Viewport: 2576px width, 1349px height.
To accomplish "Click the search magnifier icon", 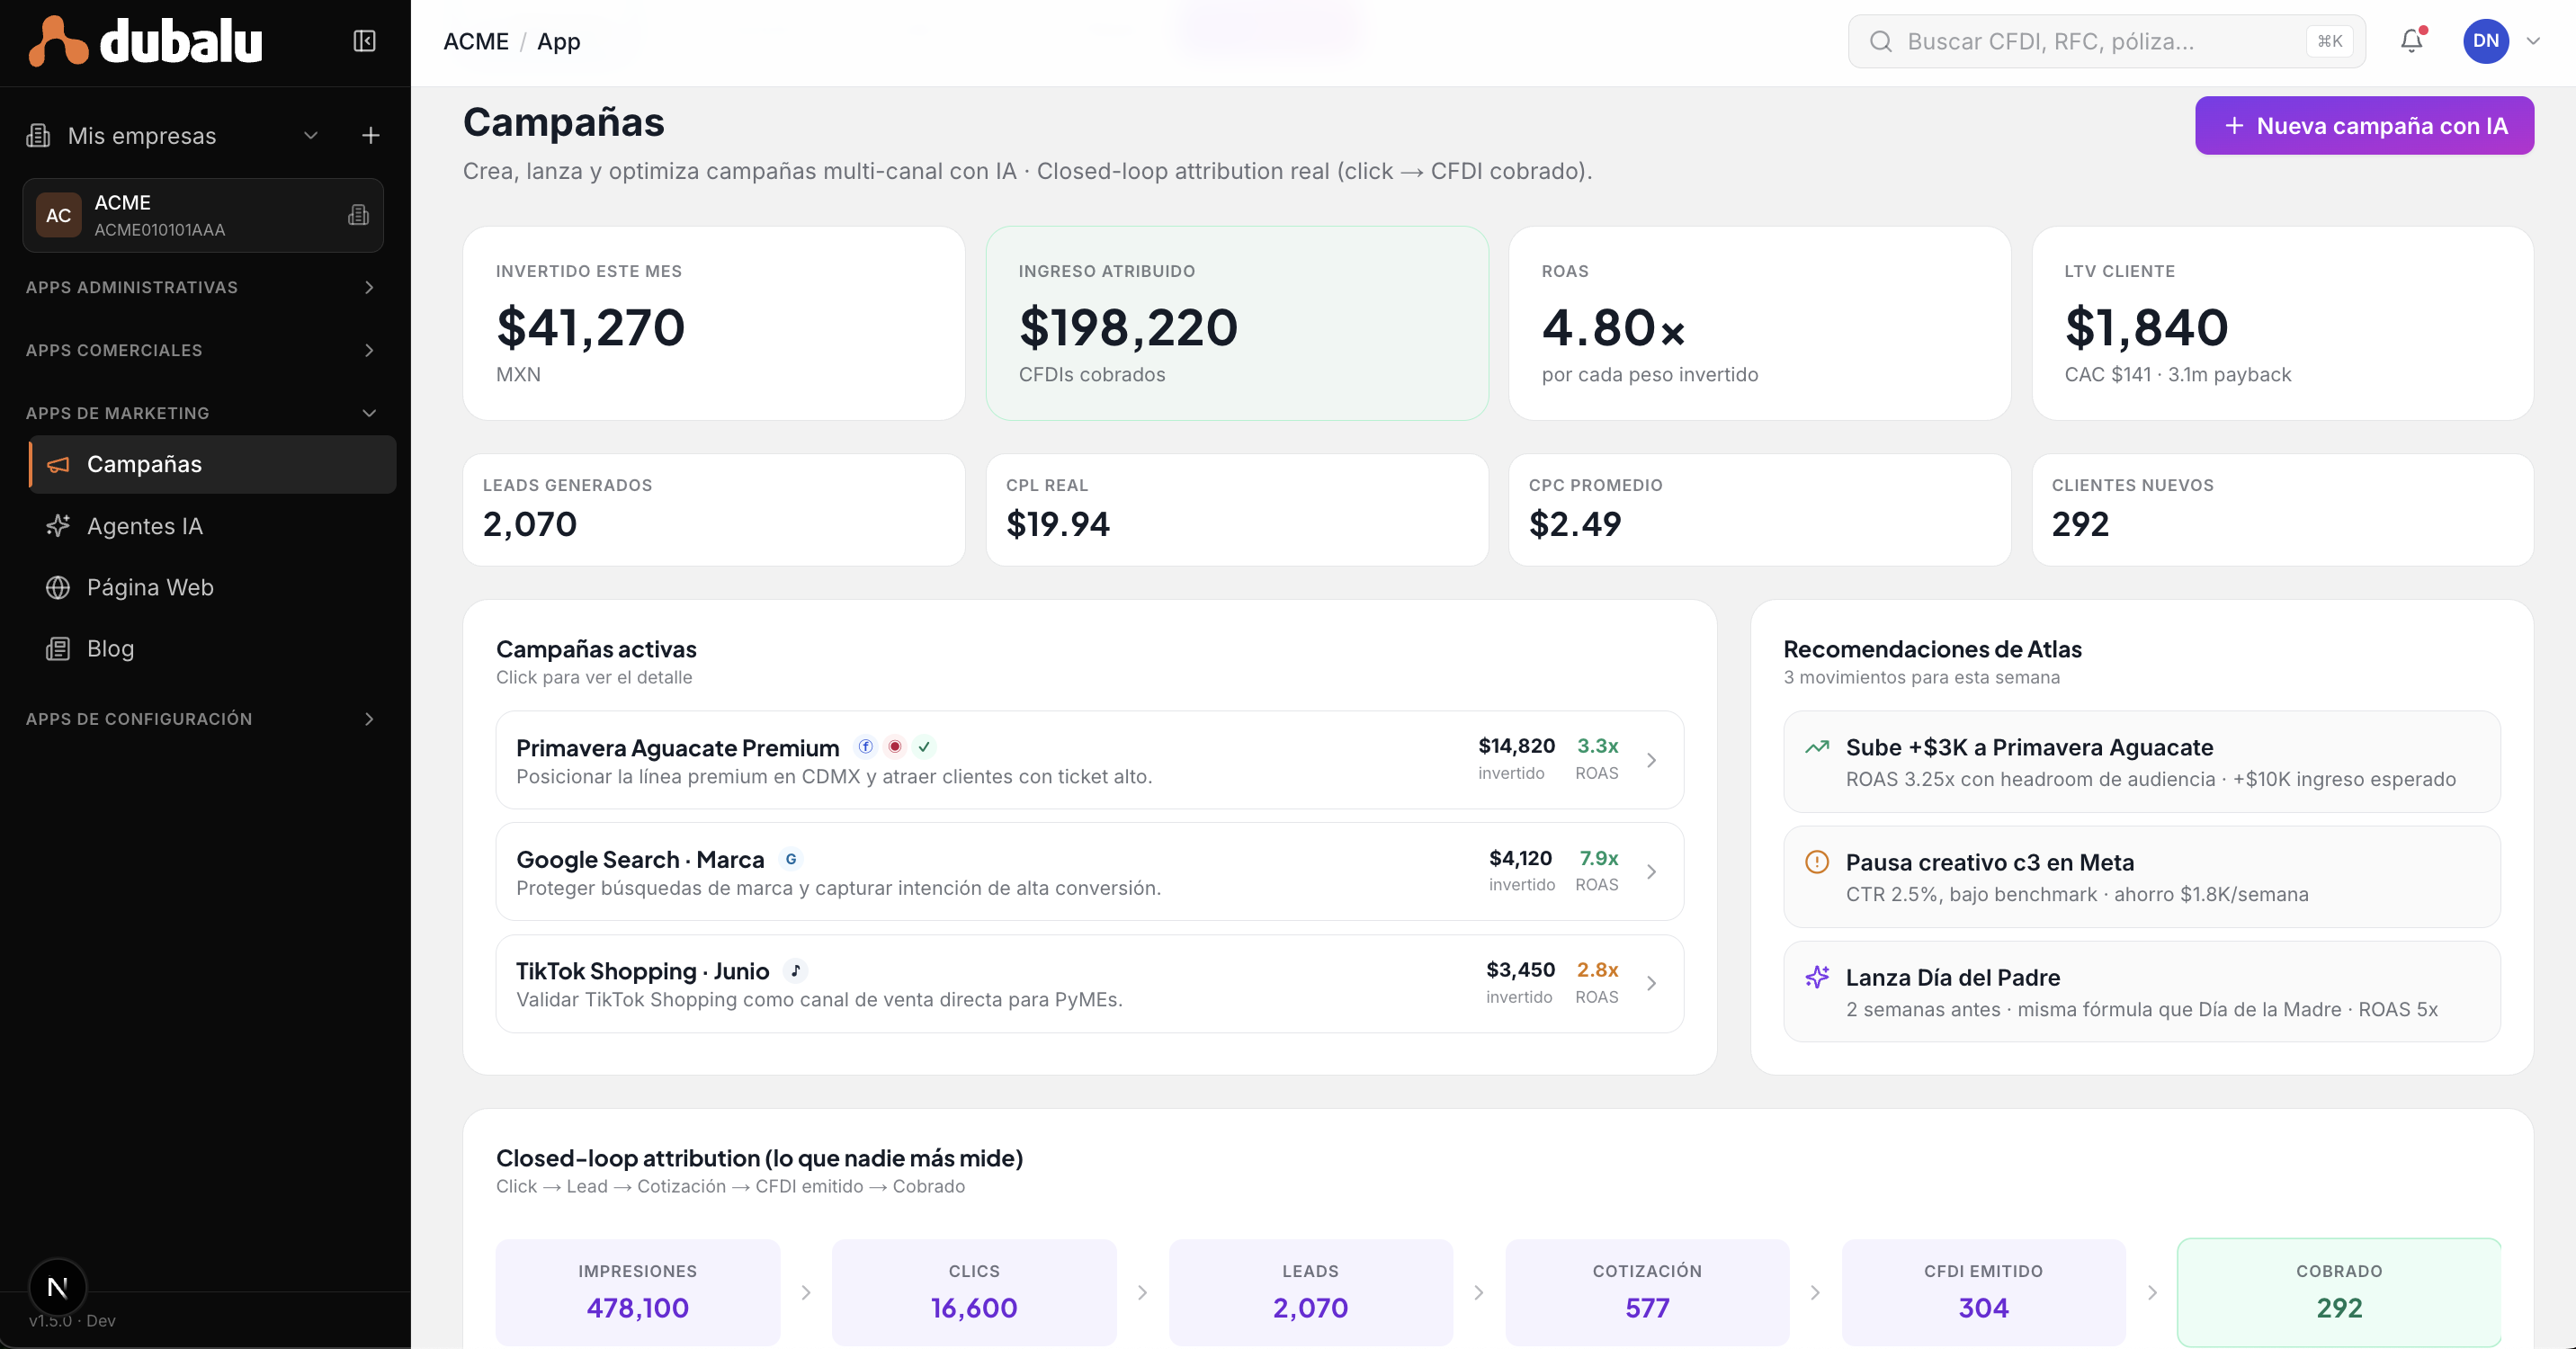I will pyautogui.click(x=1880, y=41).
